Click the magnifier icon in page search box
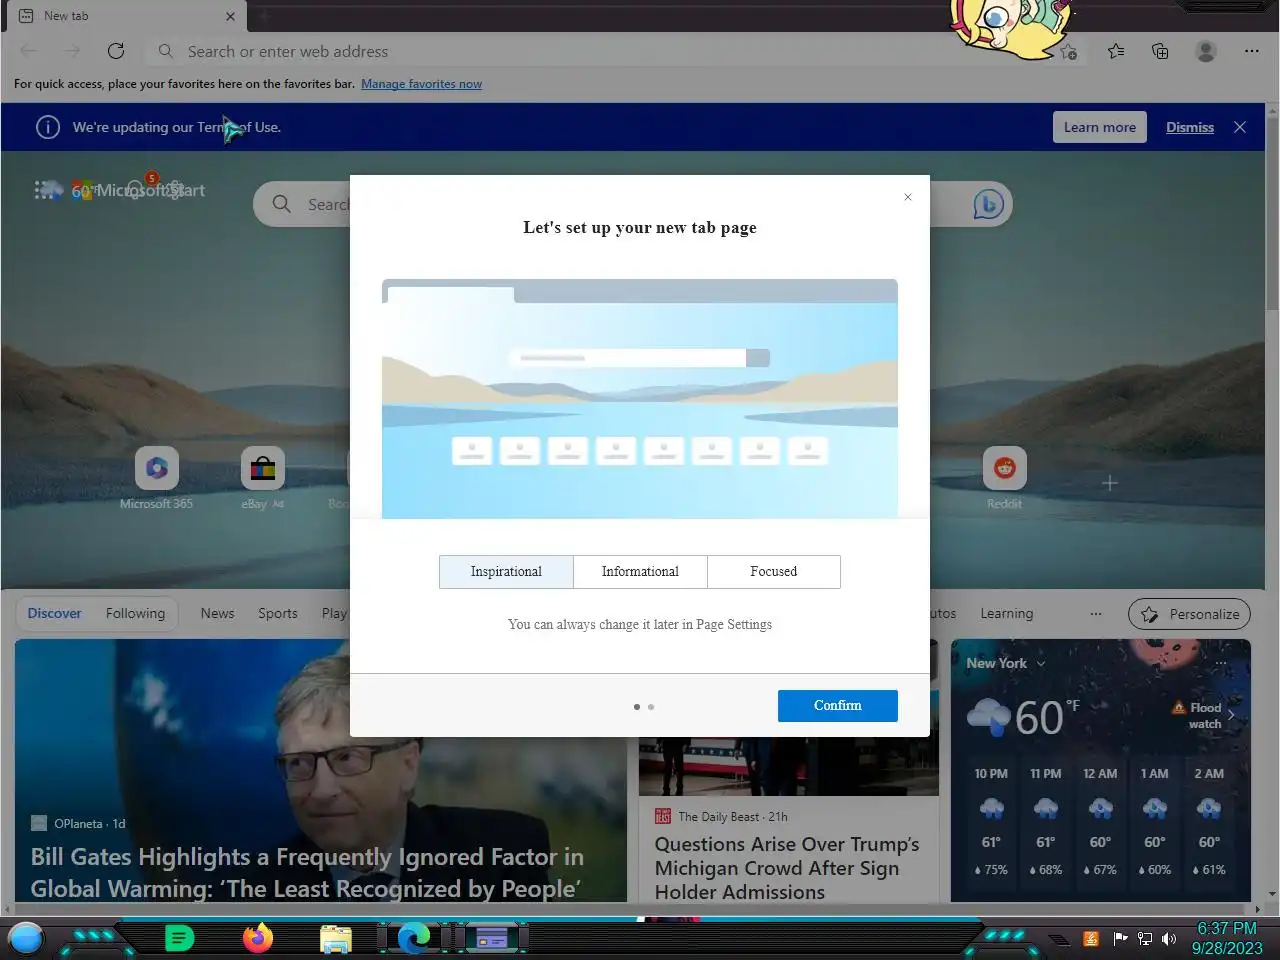Viewport: 1280px width, 960px height. pos(282,204)
